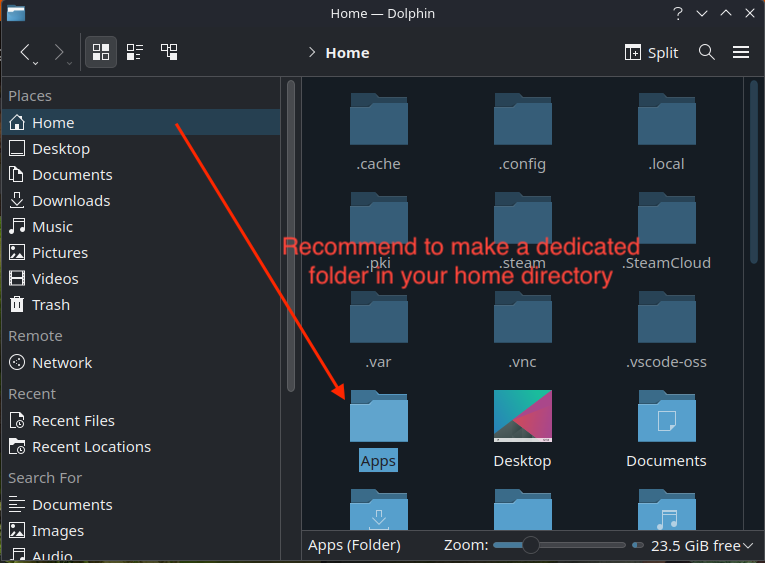The height and width of the screenshot is (563, 765).
Task: Click the Home breadcrumb label
Action: pyautogui.click(x=347, y=53)
